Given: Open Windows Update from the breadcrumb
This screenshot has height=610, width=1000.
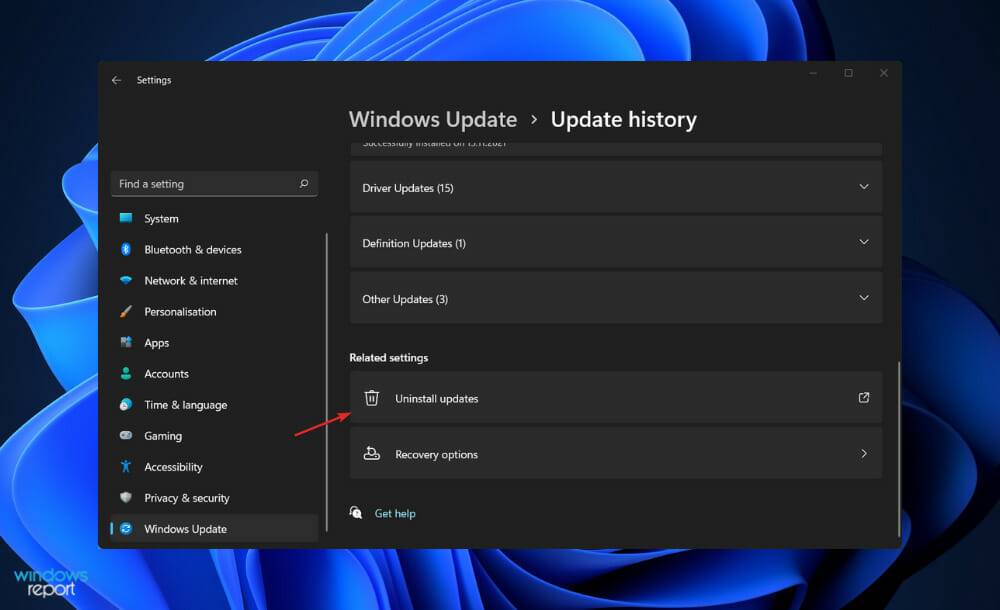Looking at the screenshot, I should 433,119.
